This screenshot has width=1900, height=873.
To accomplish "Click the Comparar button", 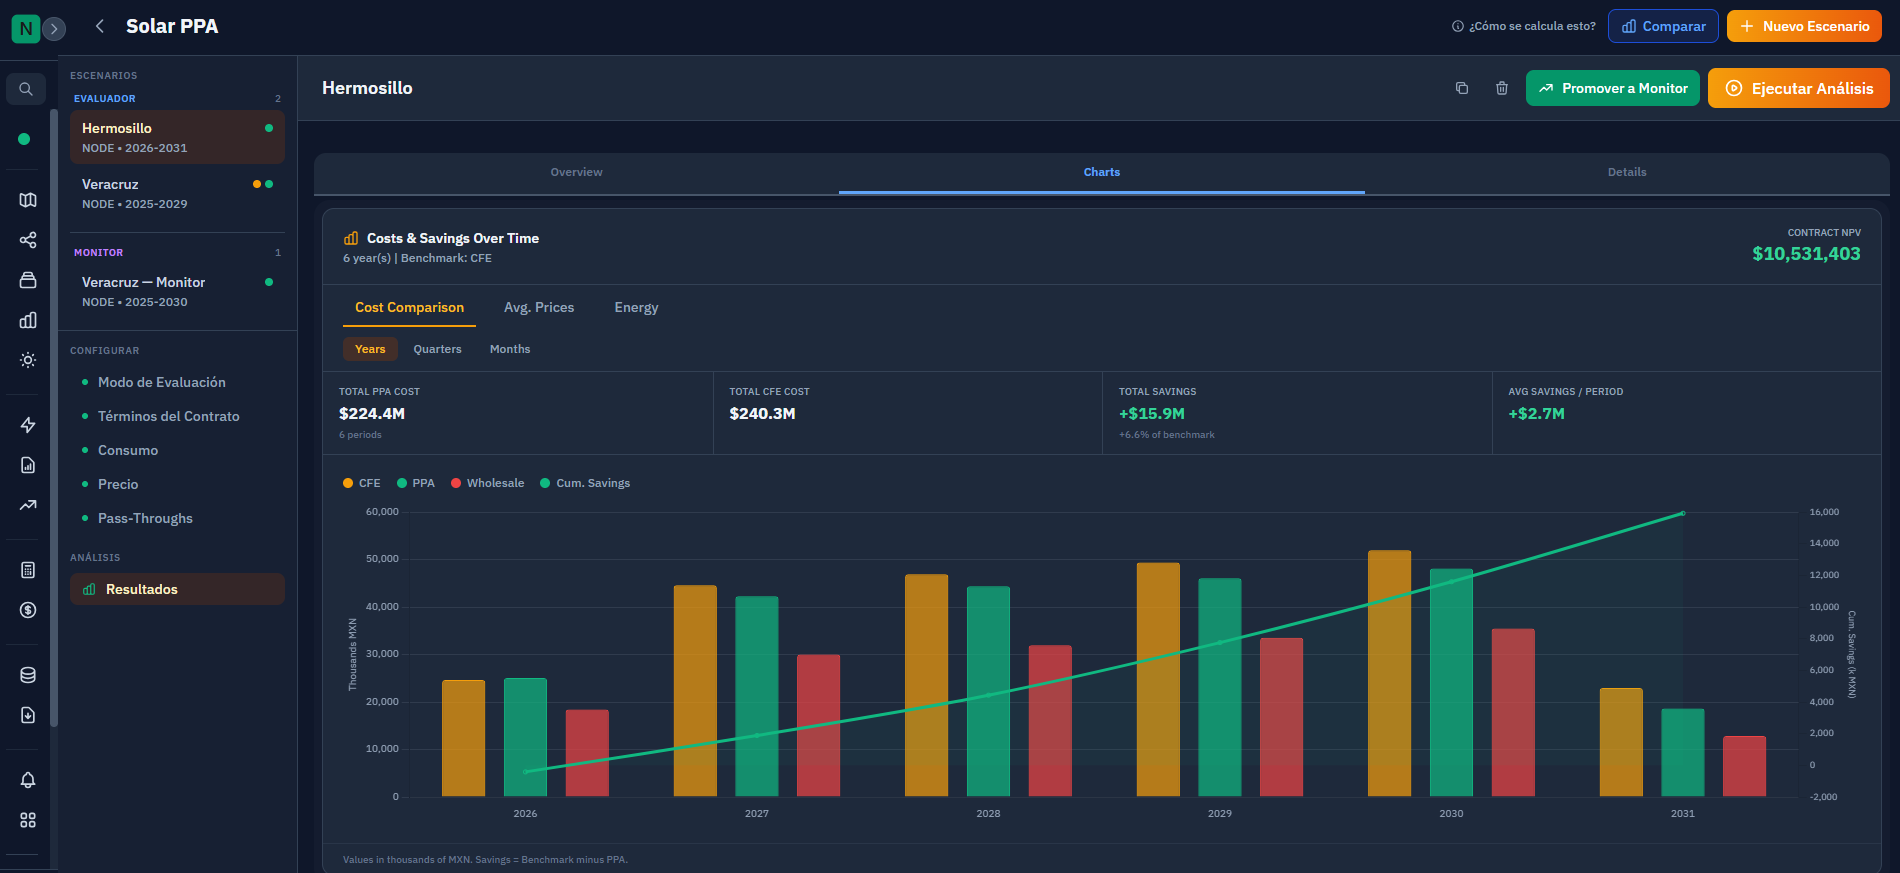I will pos(1663,26).
